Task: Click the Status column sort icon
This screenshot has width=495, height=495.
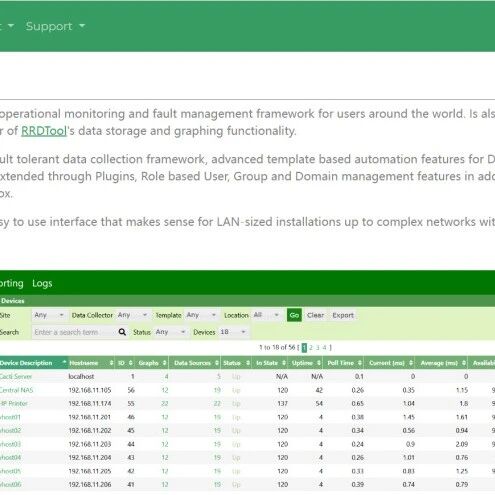Action: coord(248,363)
